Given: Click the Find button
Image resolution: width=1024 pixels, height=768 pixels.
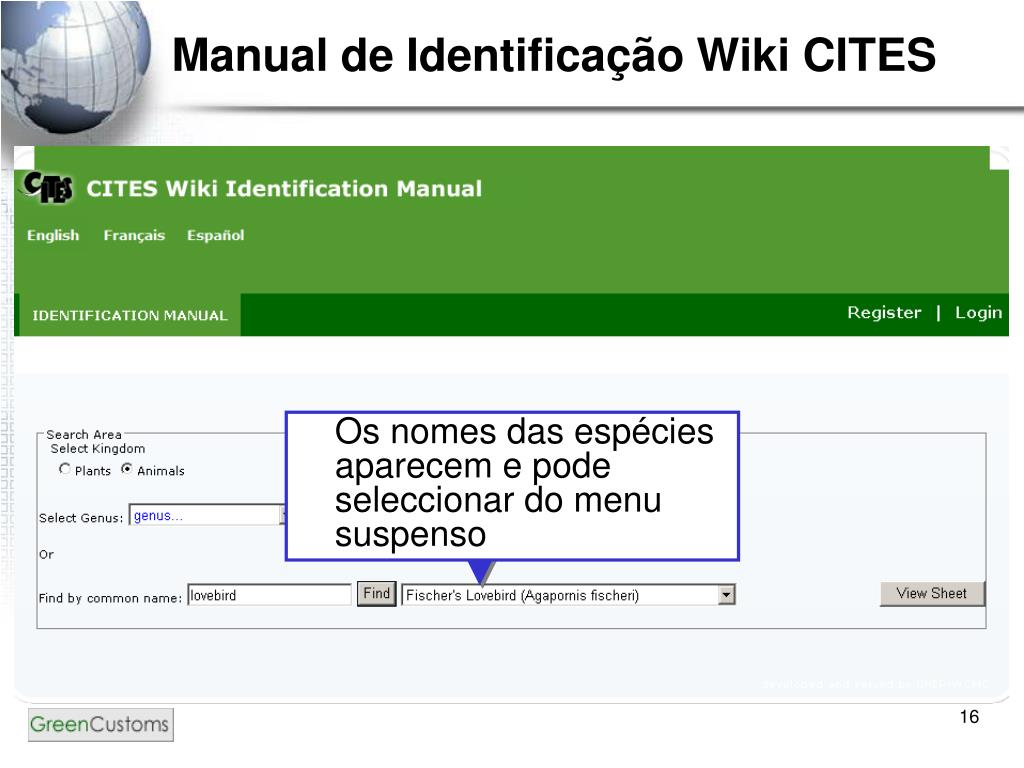Looking at the screenshot, I should tap(376, 594).
